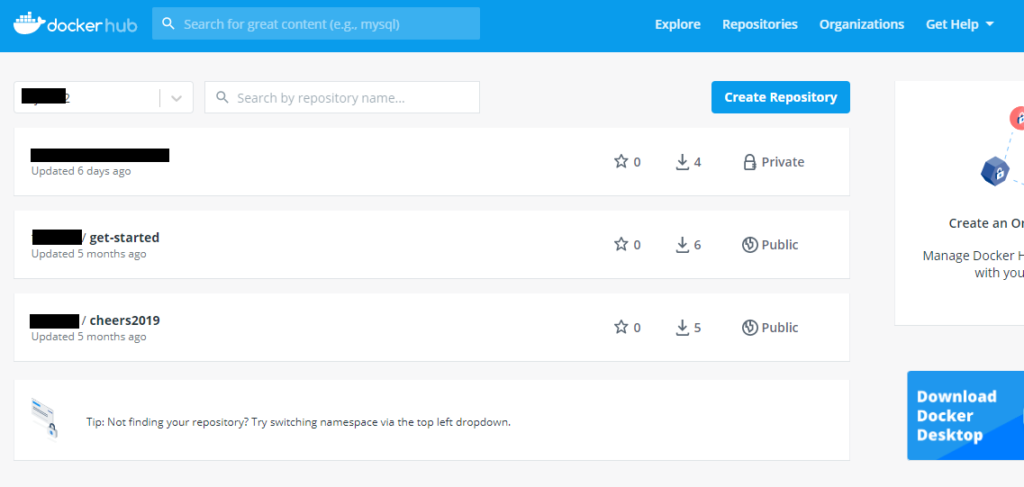The image size is (1024, 487).
Task: Click download icon on Private repository row
Action: pyautogui.click(x=682, y=162)
